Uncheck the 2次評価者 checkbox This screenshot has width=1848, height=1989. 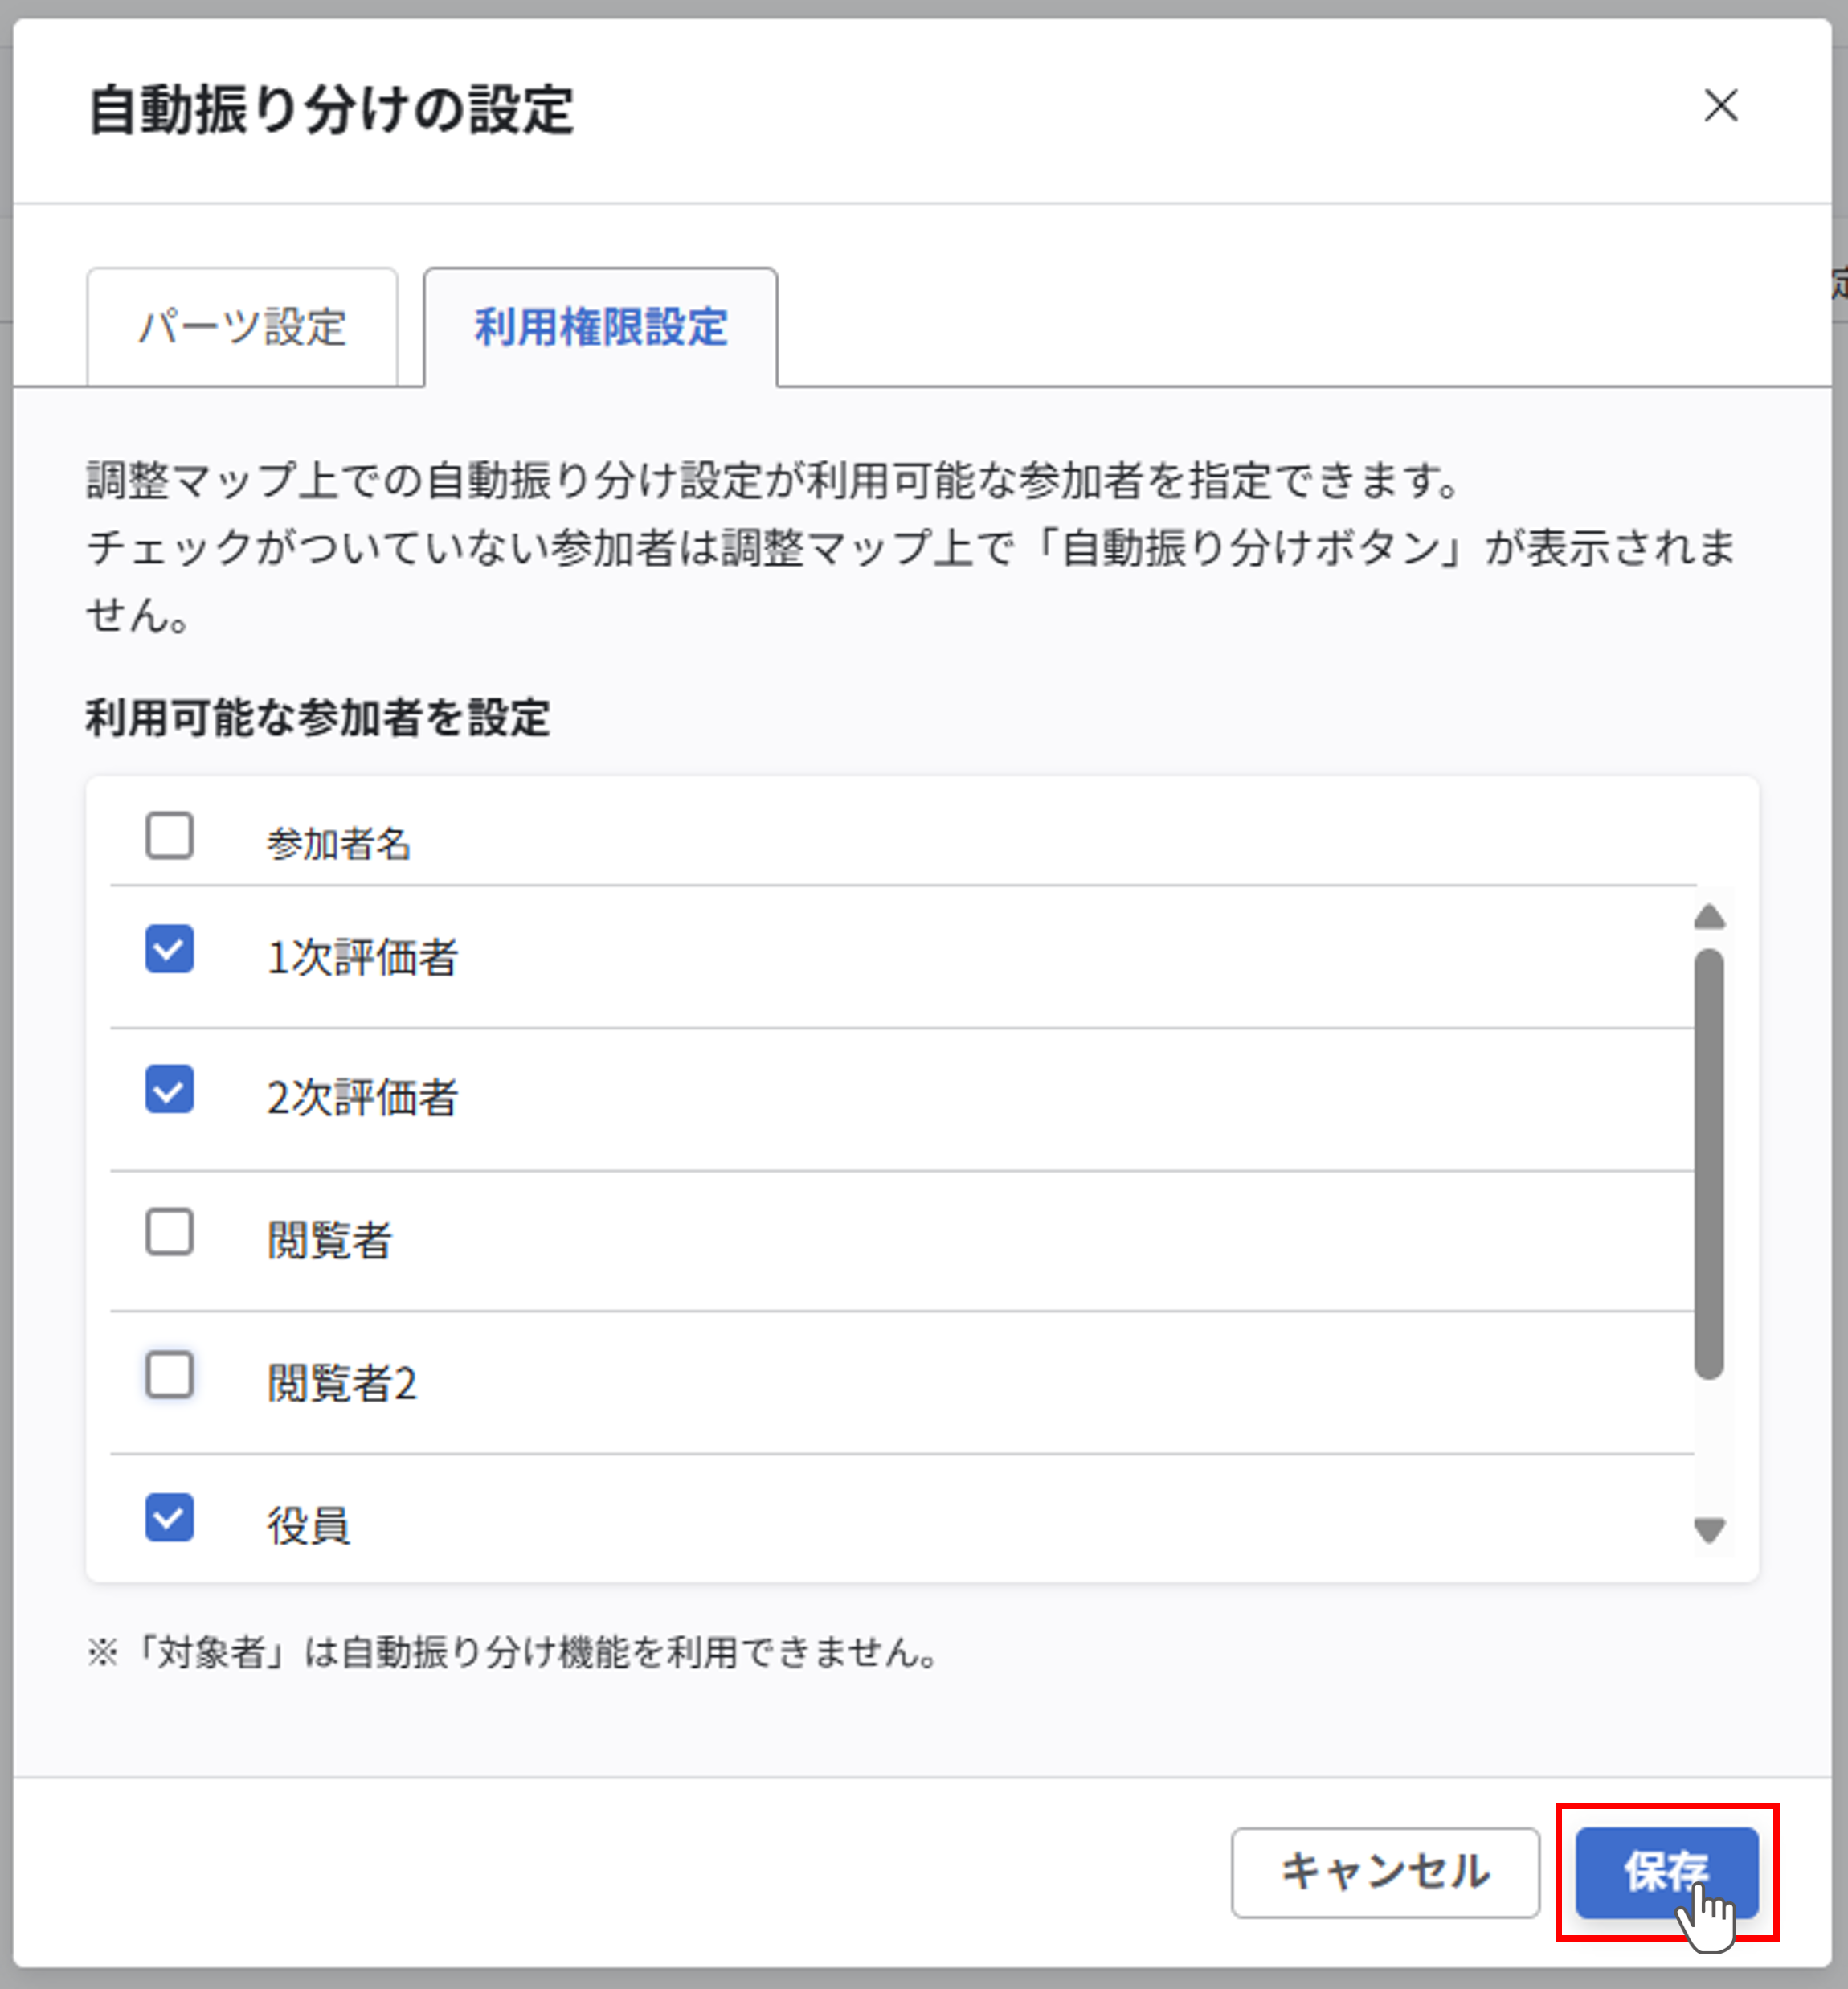pos(169,1091)
